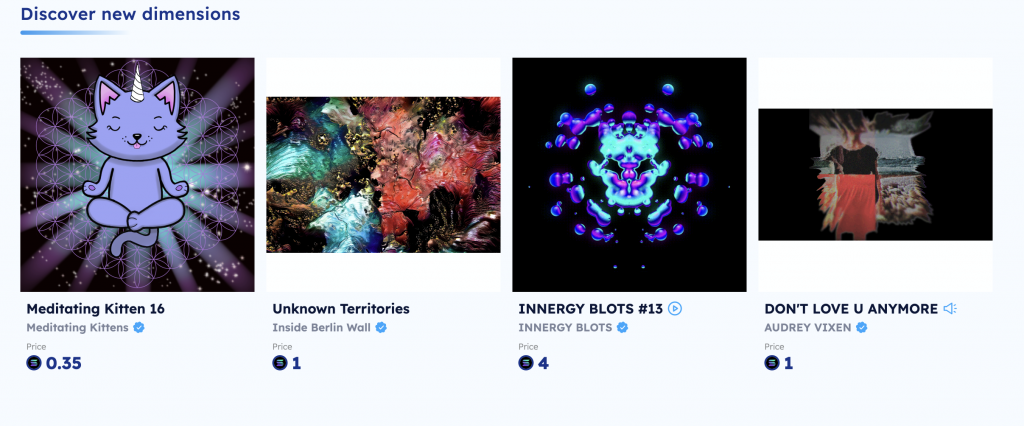The height and width of the screenshot is (426, 1024).
Task: Click the Solana coin icon beside price 0.35
Action: tap(34, 363)
